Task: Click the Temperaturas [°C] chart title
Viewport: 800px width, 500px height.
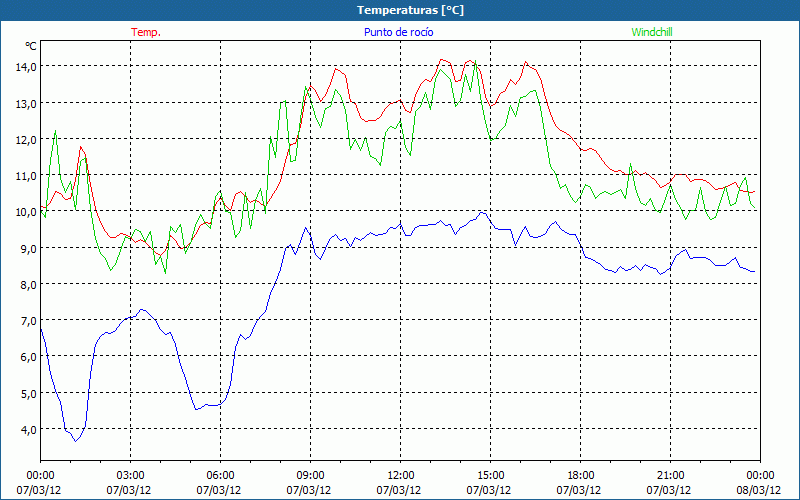Action: pyautogui.click(x=410, y=10)
